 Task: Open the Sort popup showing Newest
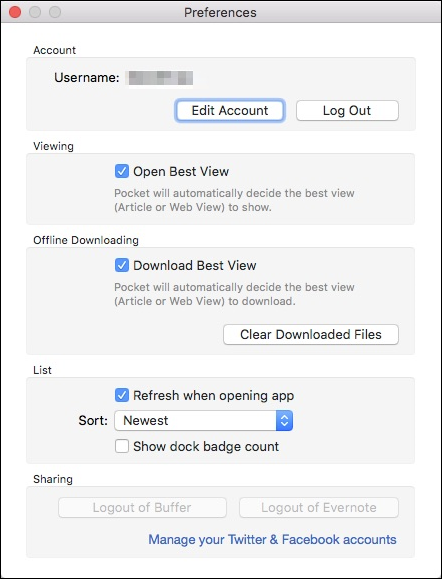(x=203, y=420)
